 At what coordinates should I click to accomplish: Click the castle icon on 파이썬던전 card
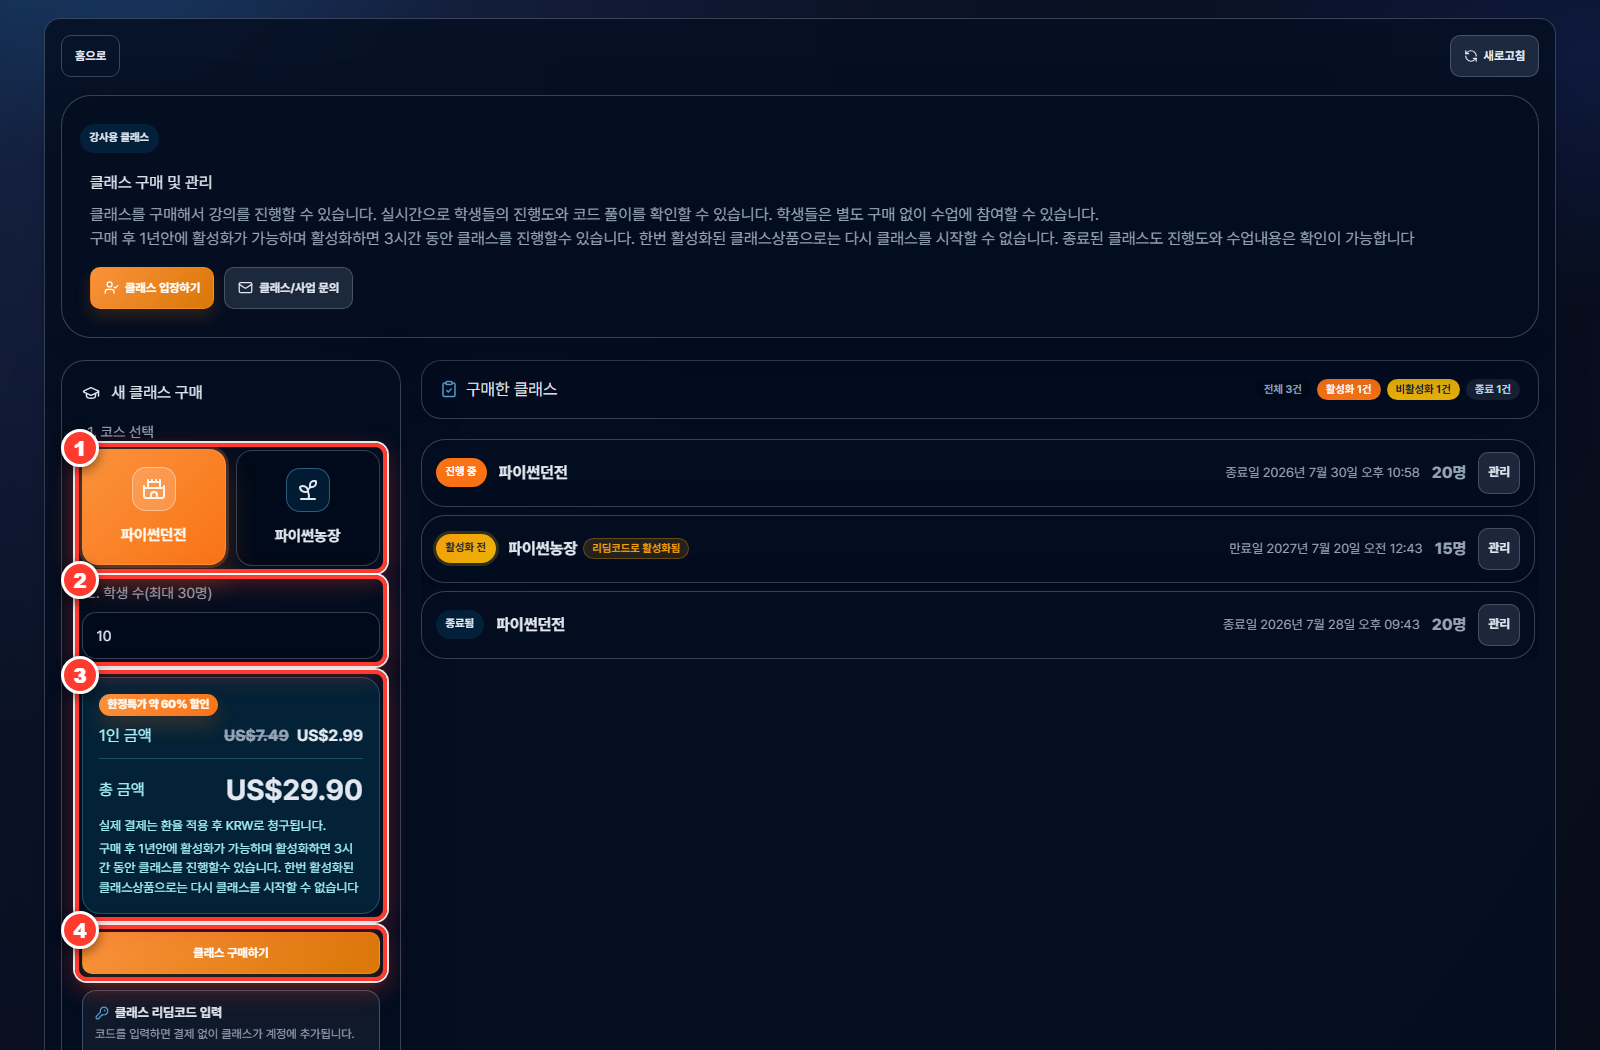154,489
